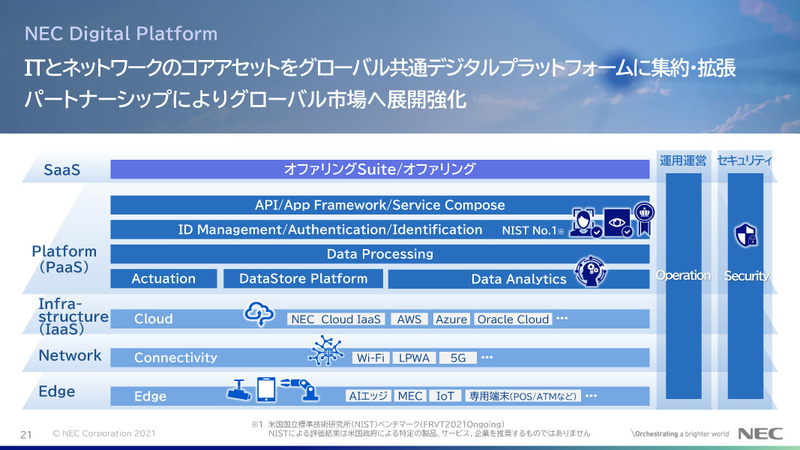Click the Orchestrating a brighter world tagline
800x450 pixels.
pos(681,434)
